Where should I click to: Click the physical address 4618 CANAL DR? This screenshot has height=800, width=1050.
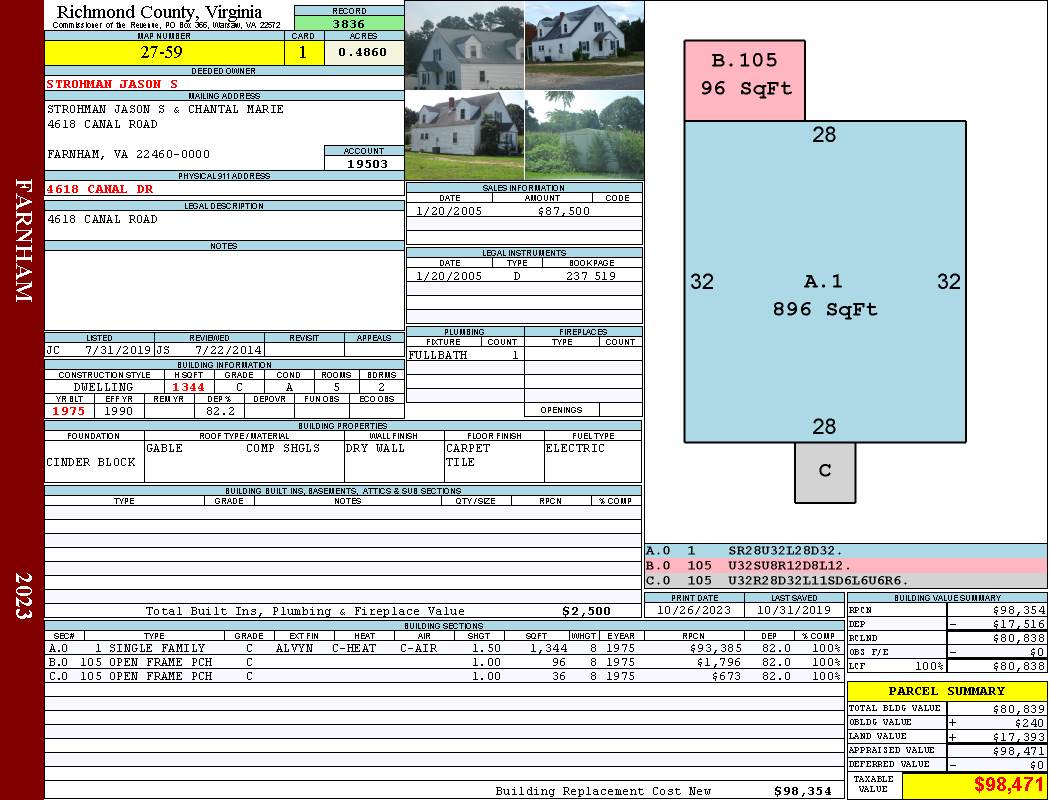click(100, 188)
